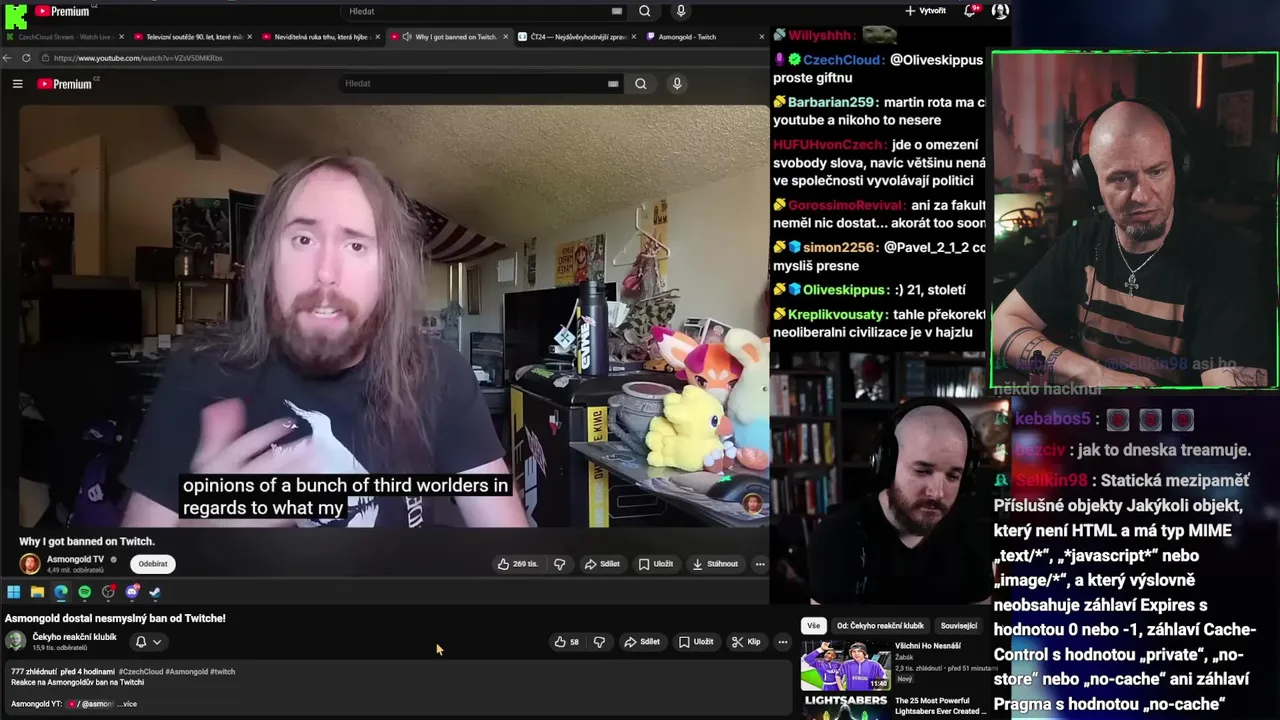This screenshot has height=720, width=1280.
Task: Open Spotify from the taskbar
Action: tap(85, 592)
